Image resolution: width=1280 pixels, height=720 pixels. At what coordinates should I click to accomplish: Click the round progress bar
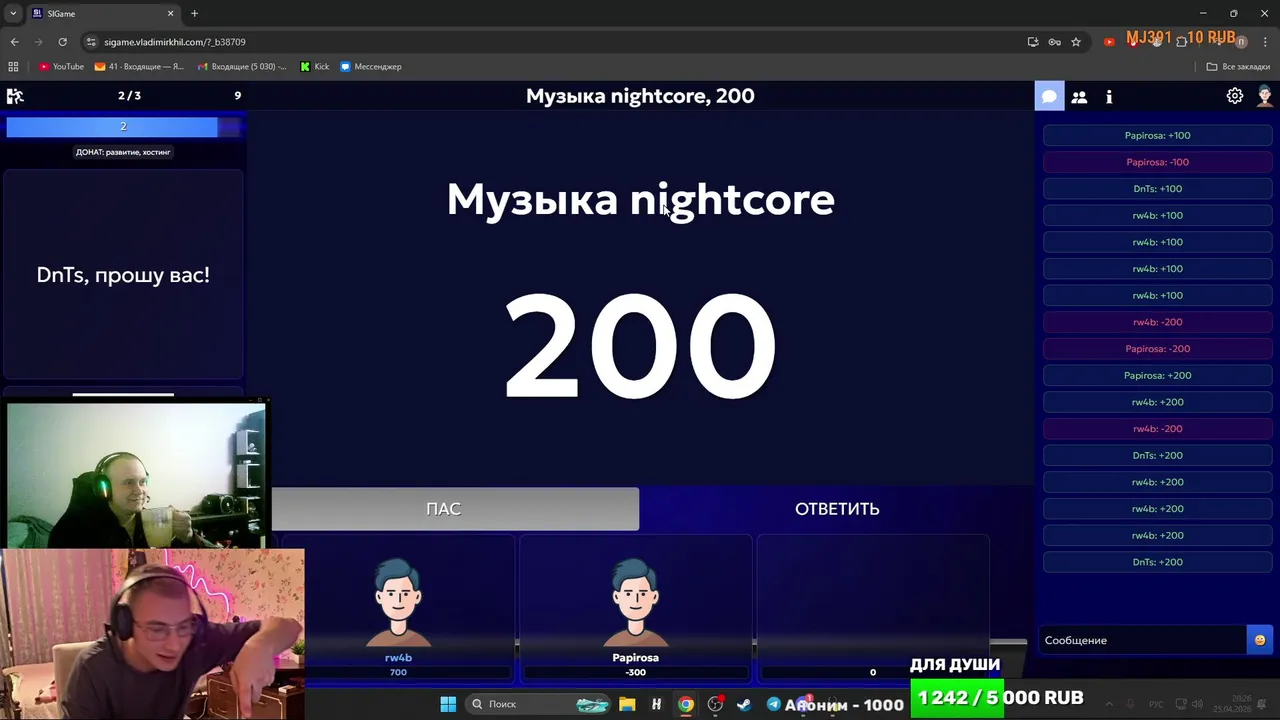(x=123, y=126)
